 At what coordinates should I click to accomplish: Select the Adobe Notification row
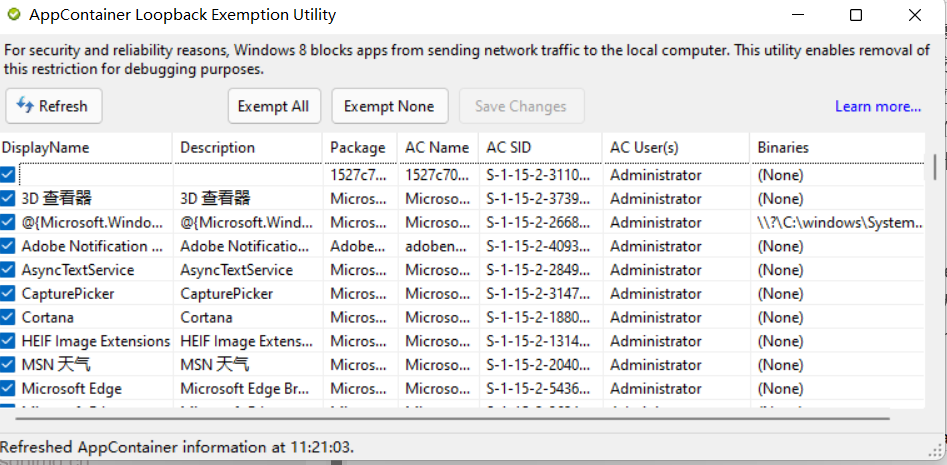coord(92,246)
